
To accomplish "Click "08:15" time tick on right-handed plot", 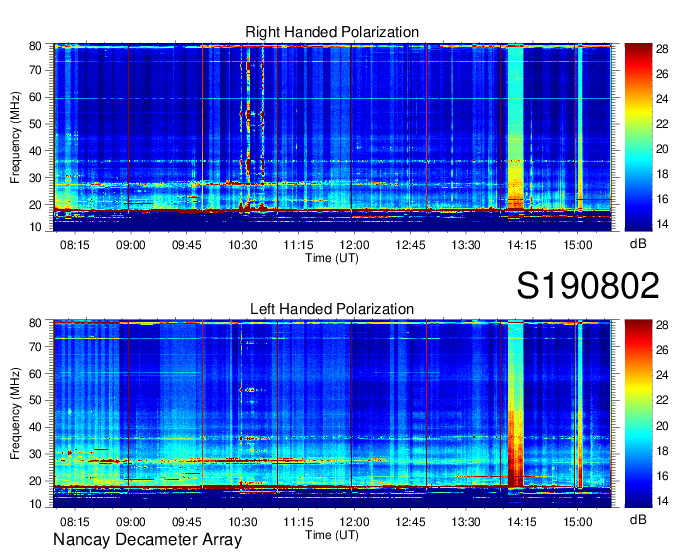I will (75, 245).
